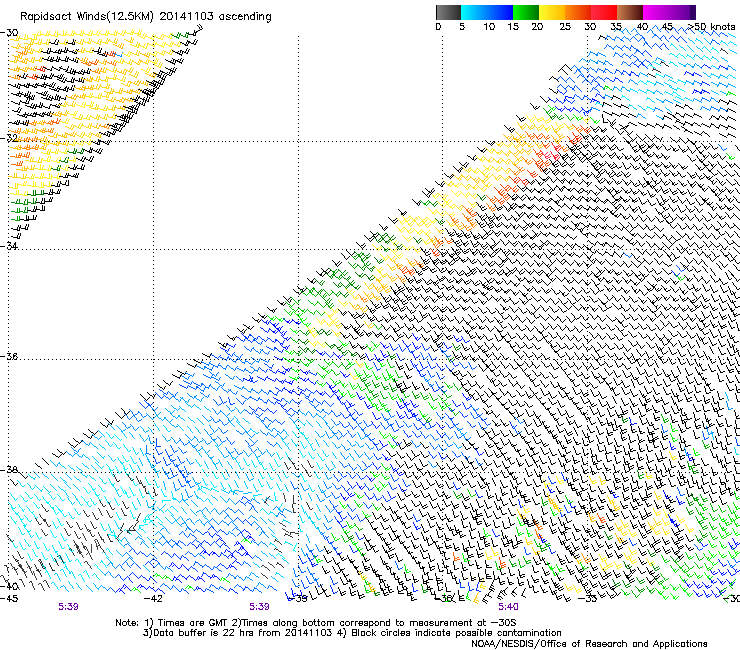The image size is (740, 650).
Task: Select the '-34' latitude axis label
Action: [9, 246]
